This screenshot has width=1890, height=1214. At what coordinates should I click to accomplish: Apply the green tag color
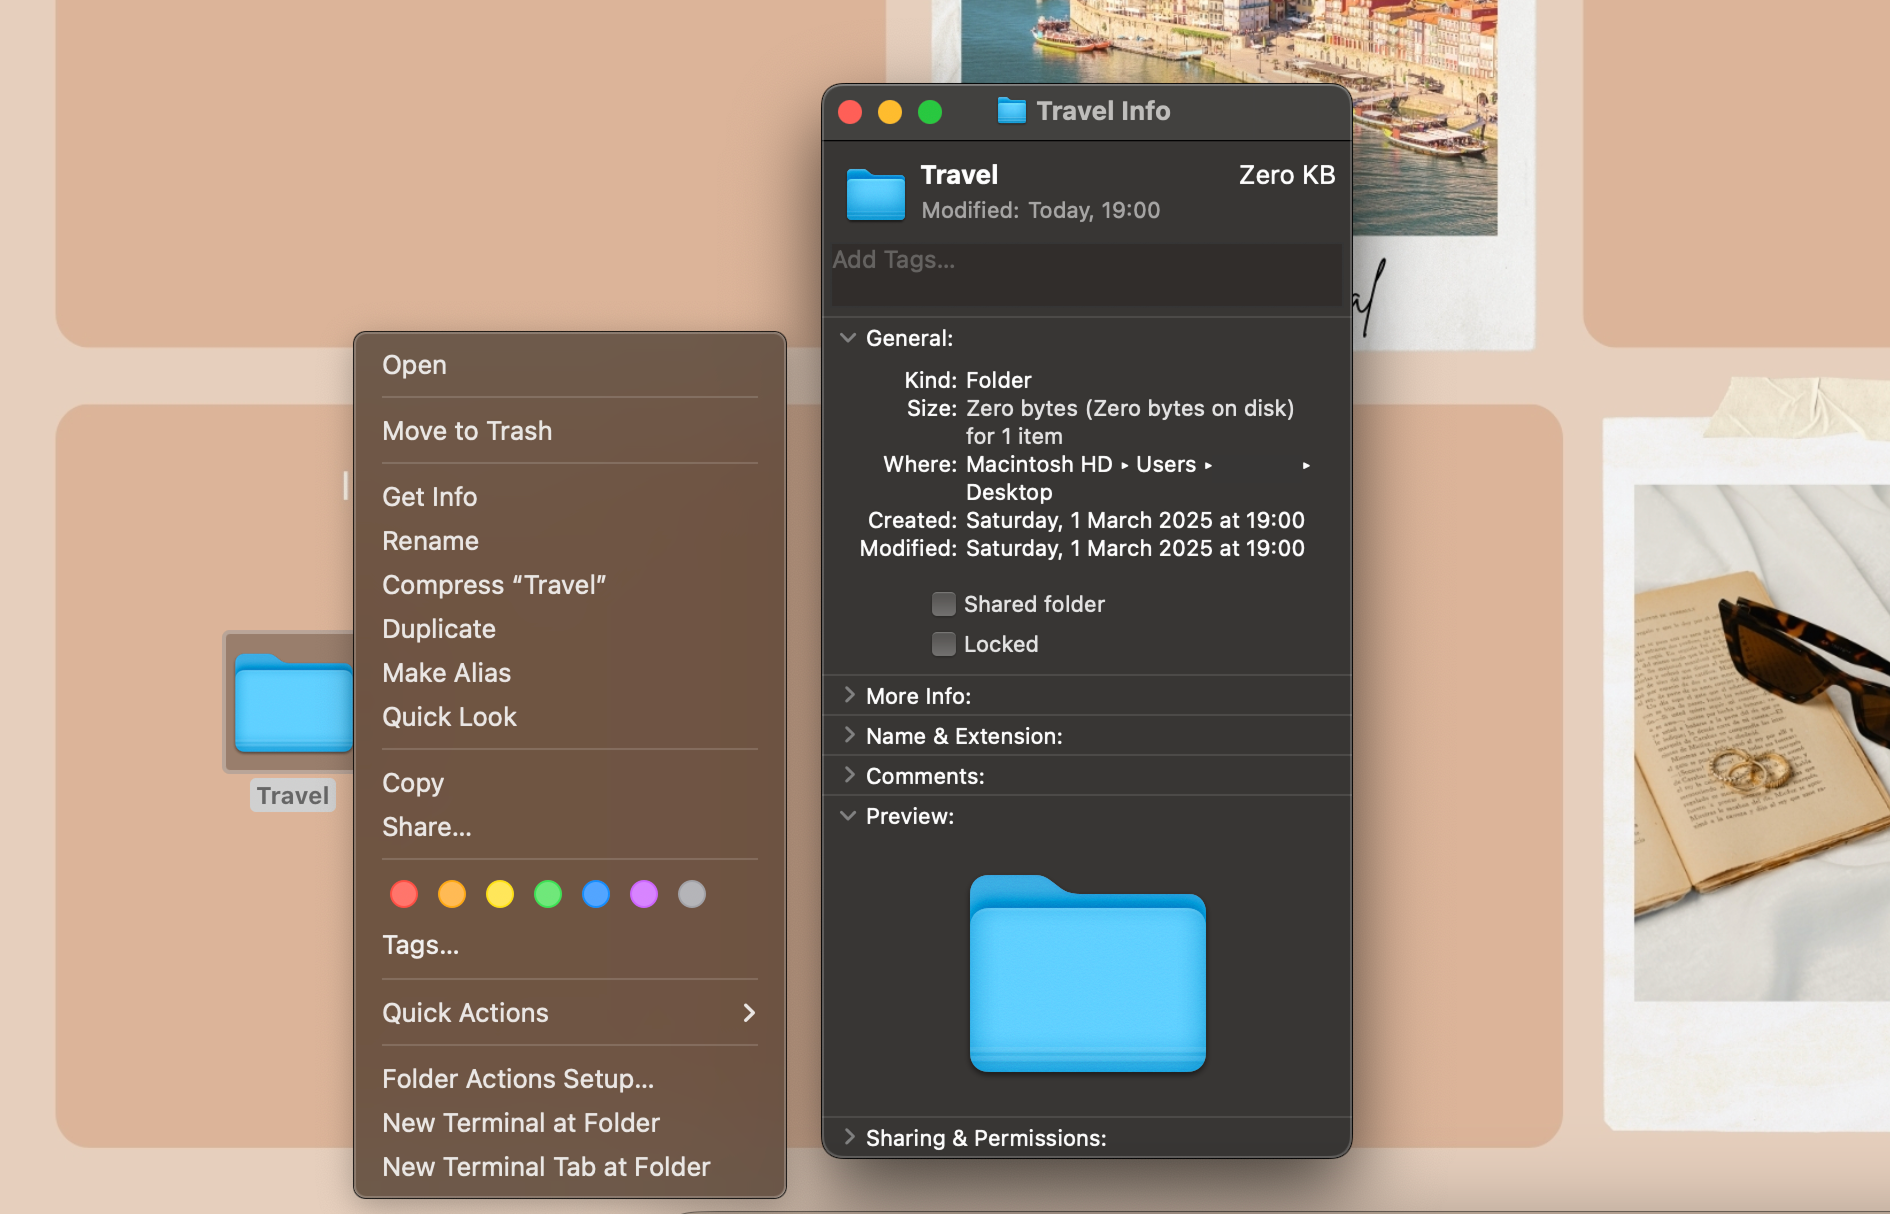coord(548,894)
